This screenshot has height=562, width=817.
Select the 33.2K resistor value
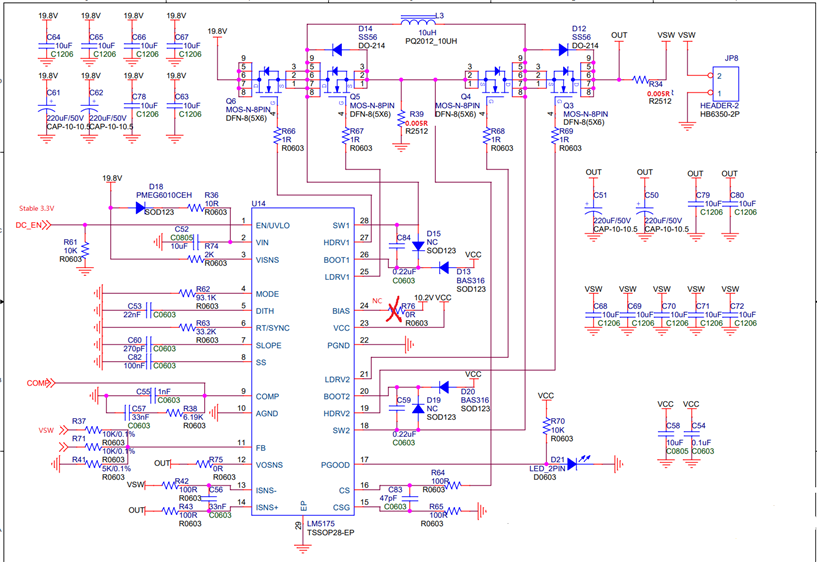[x=207, y=331]
